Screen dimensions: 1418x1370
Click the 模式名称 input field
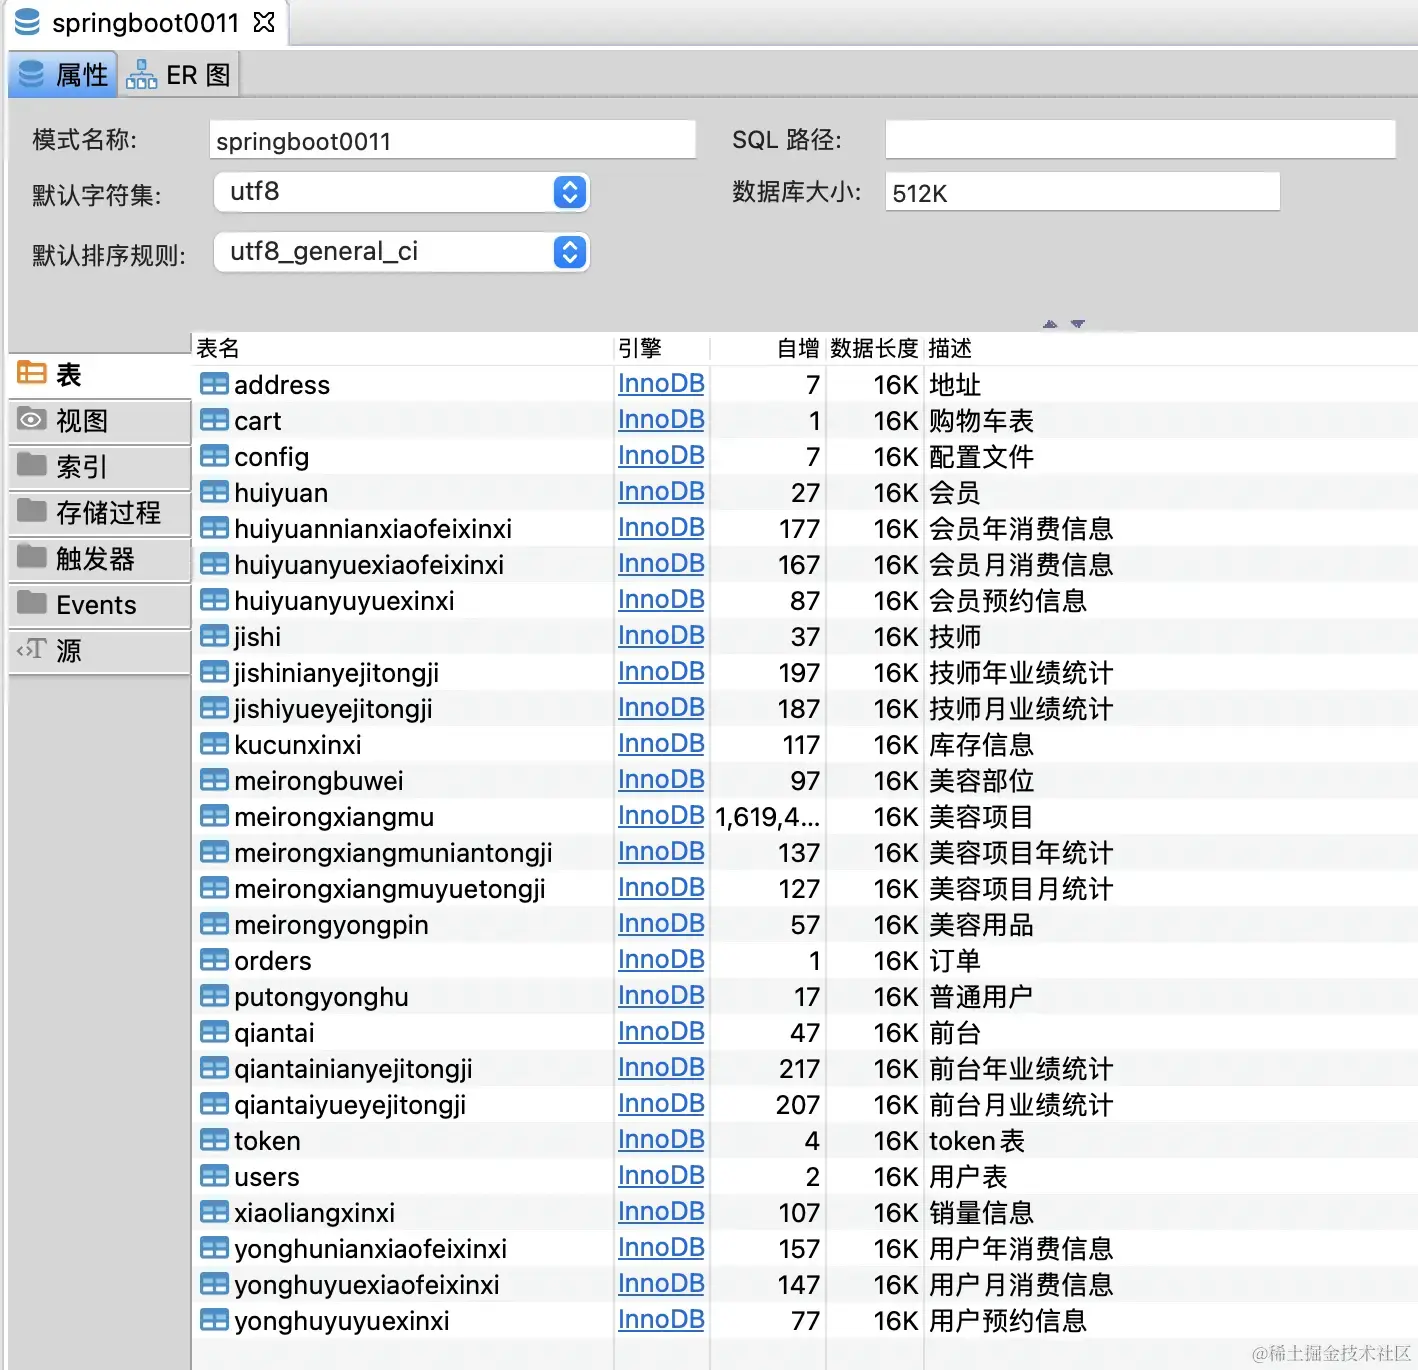click(453, 140)
